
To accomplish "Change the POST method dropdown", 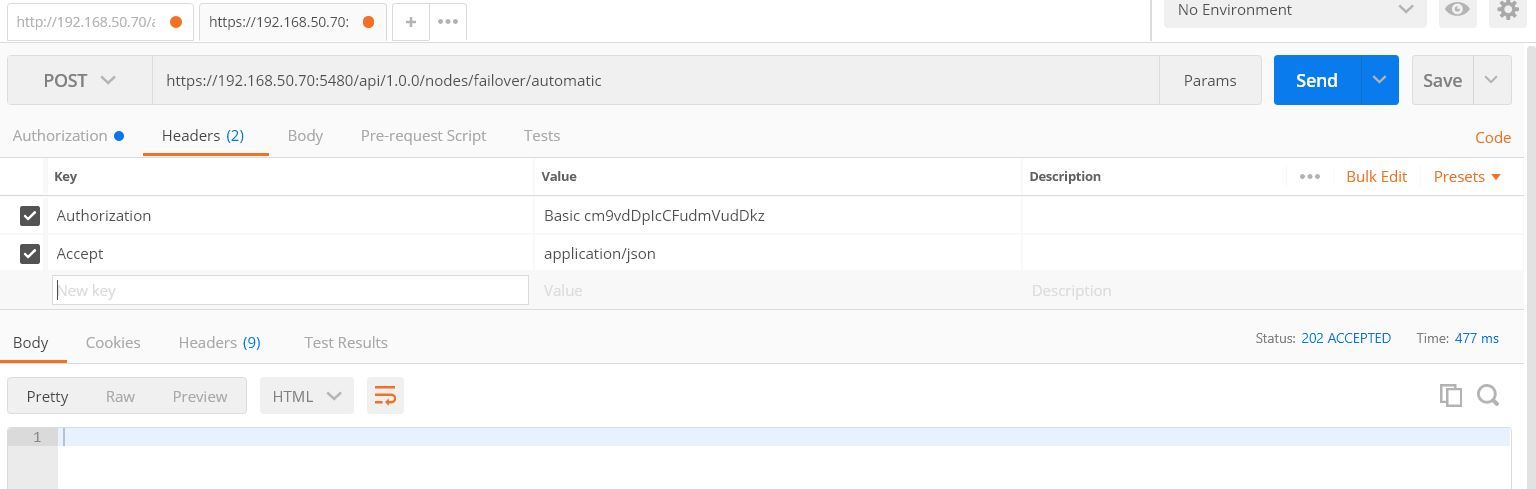I will click(79, 80).
